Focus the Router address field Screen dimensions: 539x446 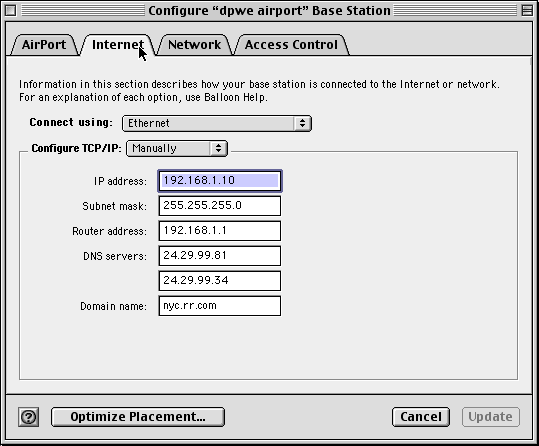(x=220, y=231)
